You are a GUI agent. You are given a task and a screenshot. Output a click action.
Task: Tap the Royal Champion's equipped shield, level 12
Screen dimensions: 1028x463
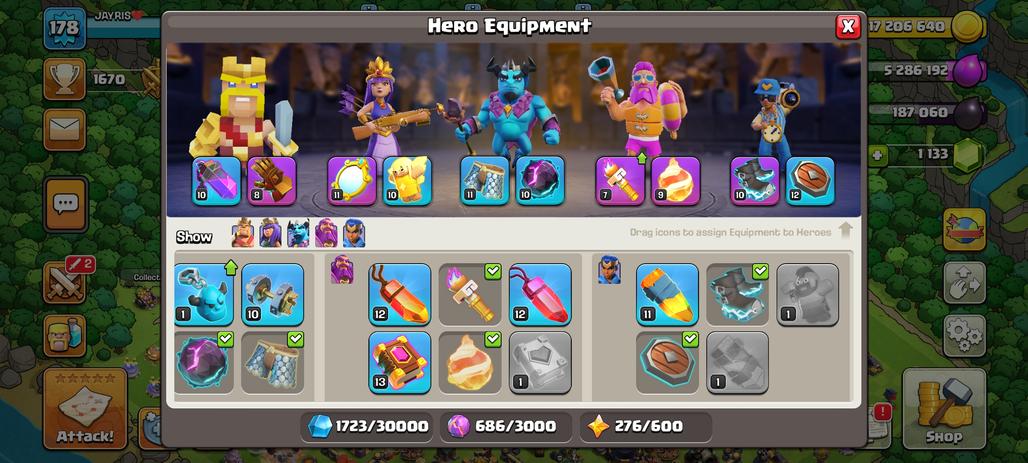(x=810, y=181)
